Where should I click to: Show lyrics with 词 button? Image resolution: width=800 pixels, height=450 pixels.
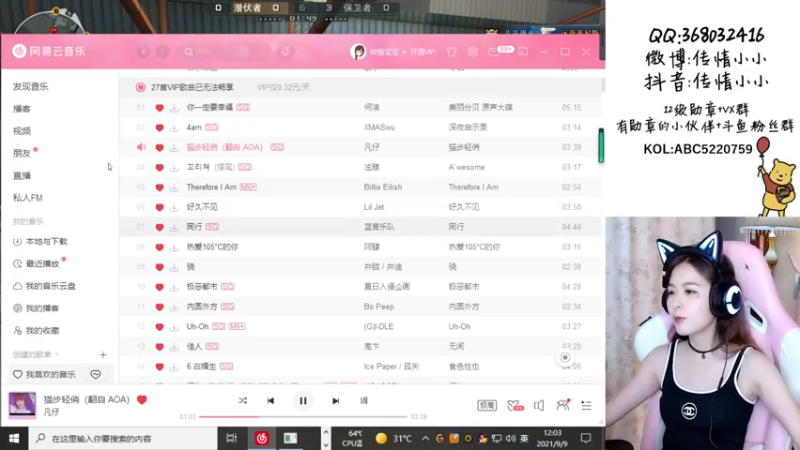point(364,401)
